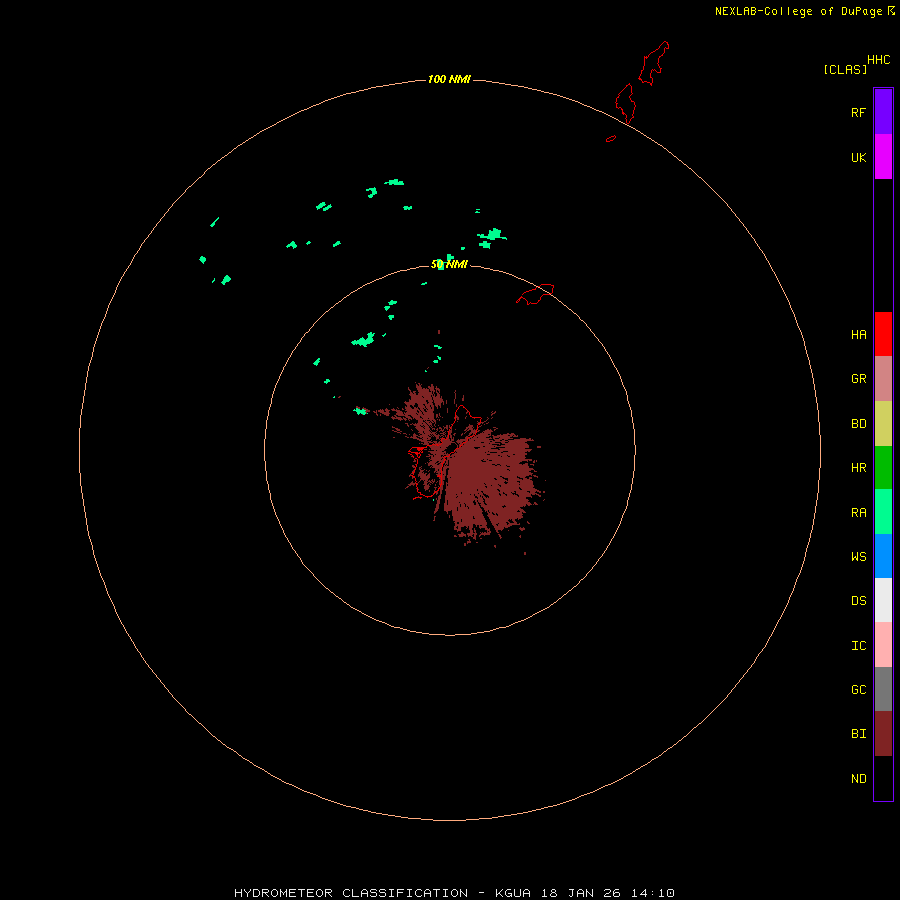Image resolution: width=900 pixels, height=900 pixels.
Task: Click the IC legend label
Action: [x=858, y=646]
